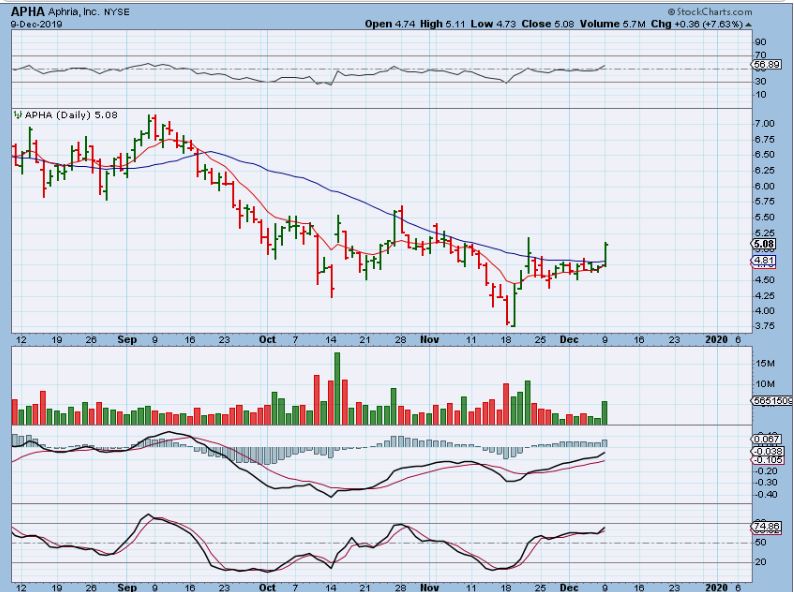The height and width of the screenshot is (592, 794).
Task: Click the 15M volume axis label
Action: tap(765, 363)
